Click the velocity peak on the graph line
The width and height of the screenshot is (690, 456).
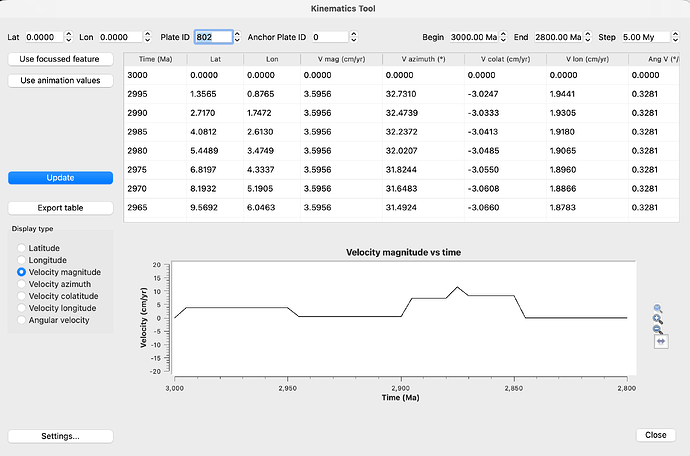[458, 287]
